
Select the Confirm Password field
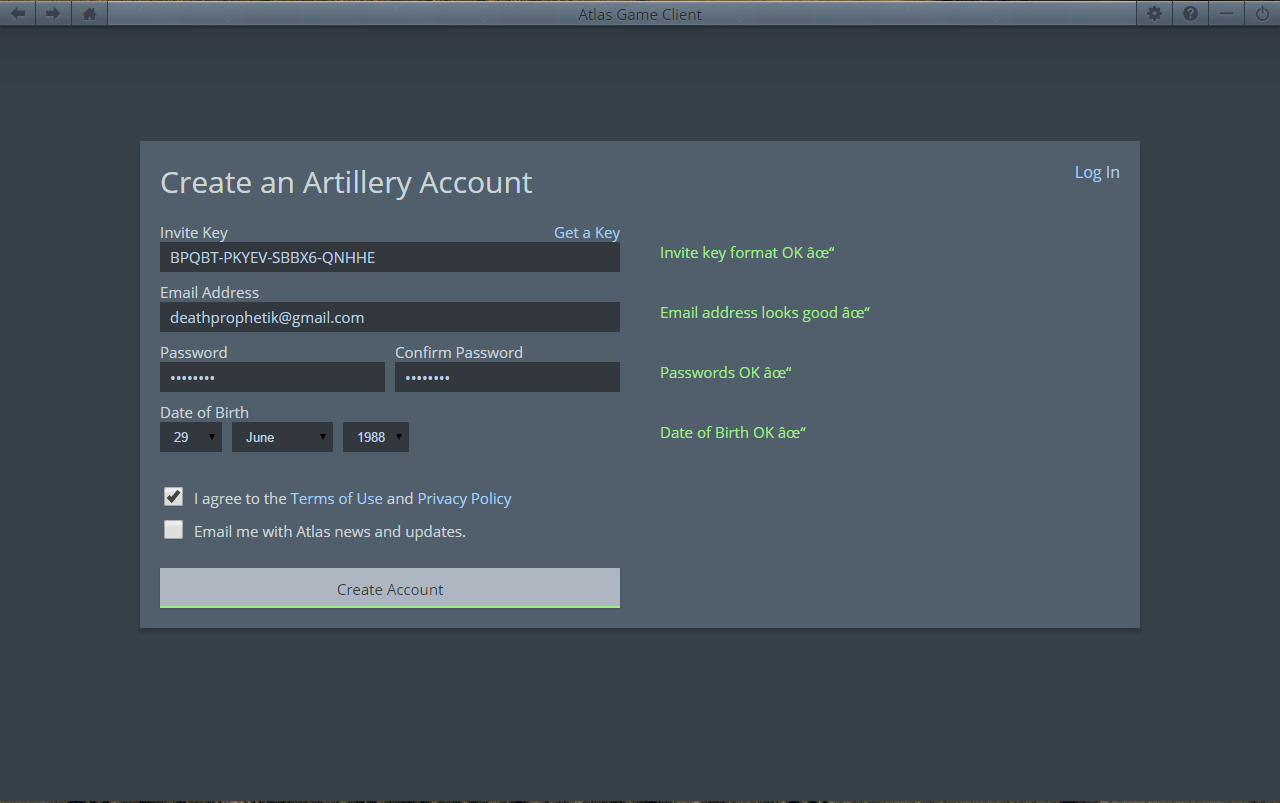coord(507,377)
